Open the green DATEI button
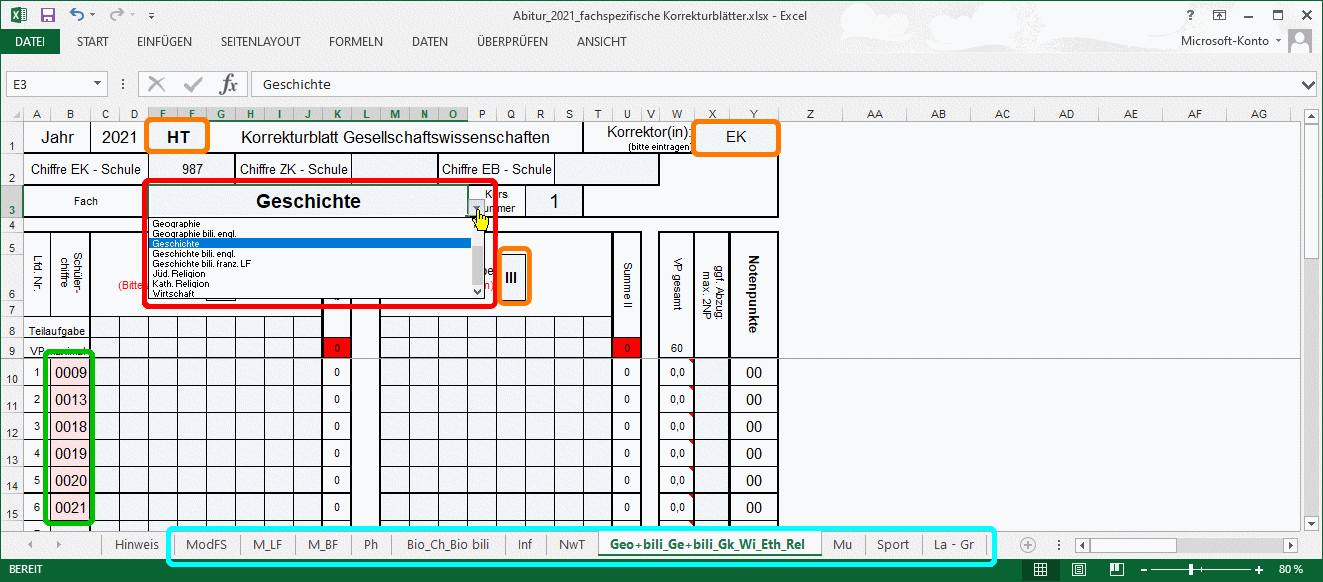 30,42
